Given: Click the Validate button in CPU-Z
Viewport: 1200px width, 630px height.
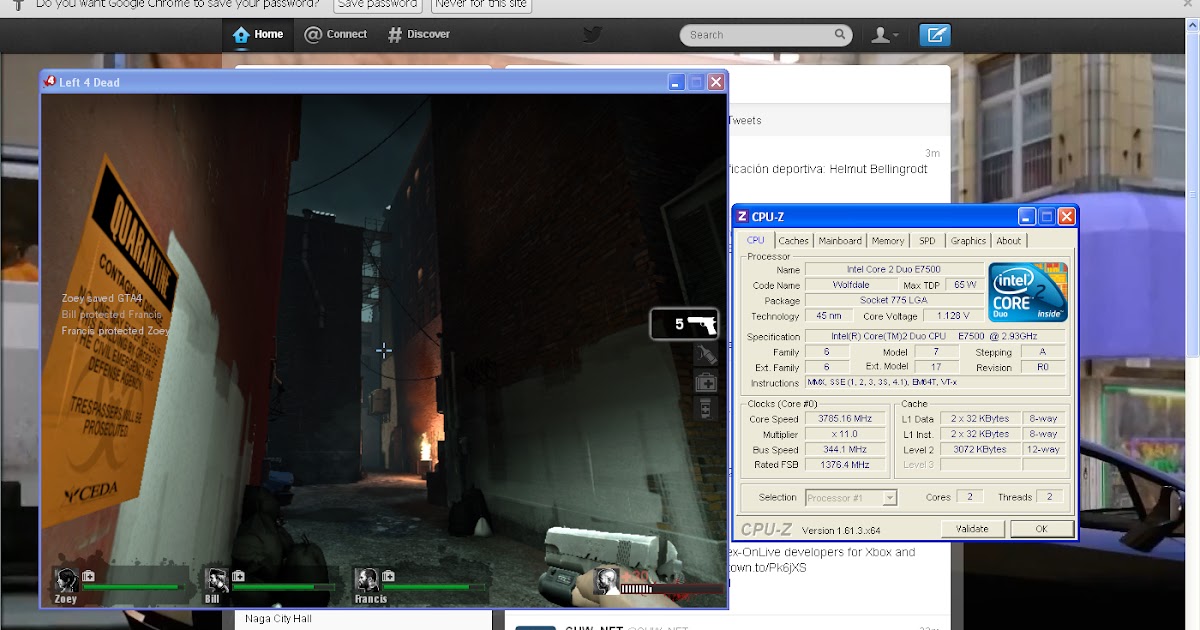Looking at the screenshot, I should 972,529.
